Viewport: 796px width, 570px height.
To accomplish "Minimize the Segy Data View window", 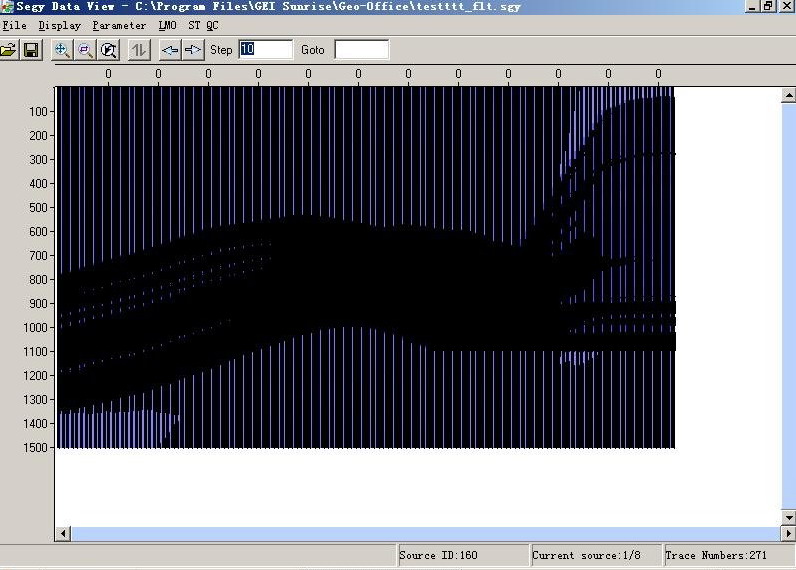I will click(x=753, y=6).
